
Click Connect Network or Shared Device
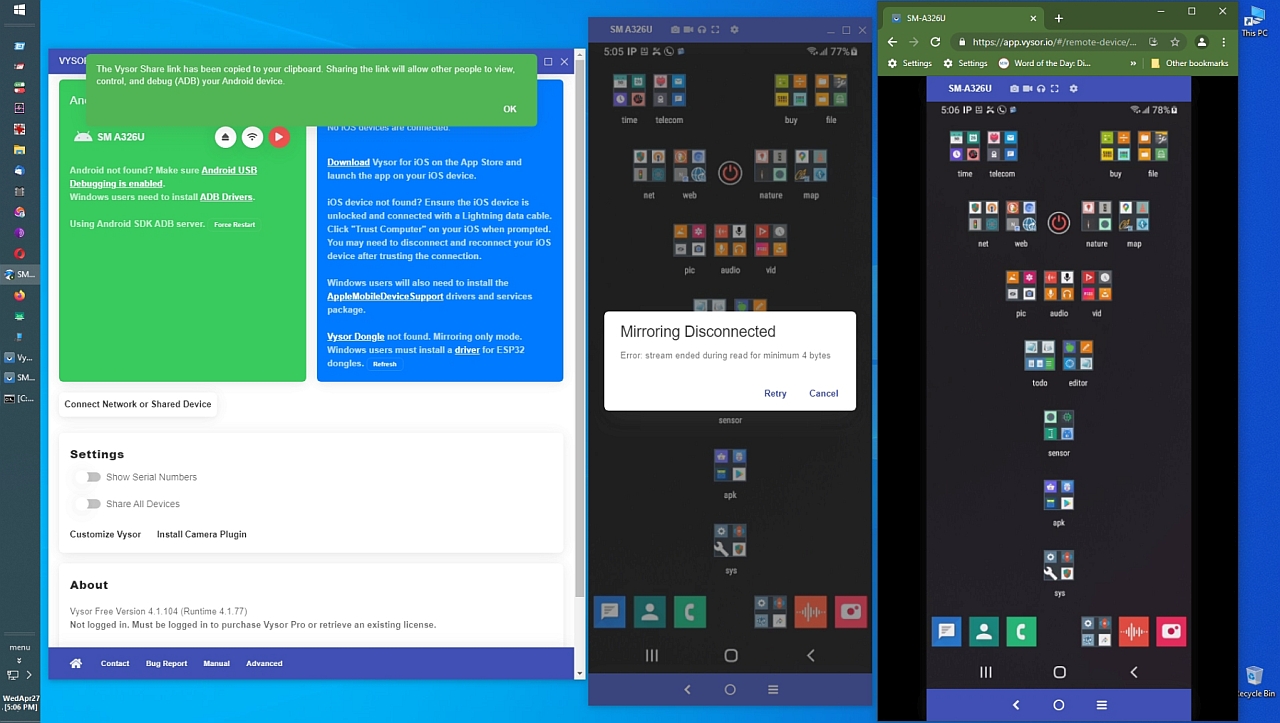138,404
